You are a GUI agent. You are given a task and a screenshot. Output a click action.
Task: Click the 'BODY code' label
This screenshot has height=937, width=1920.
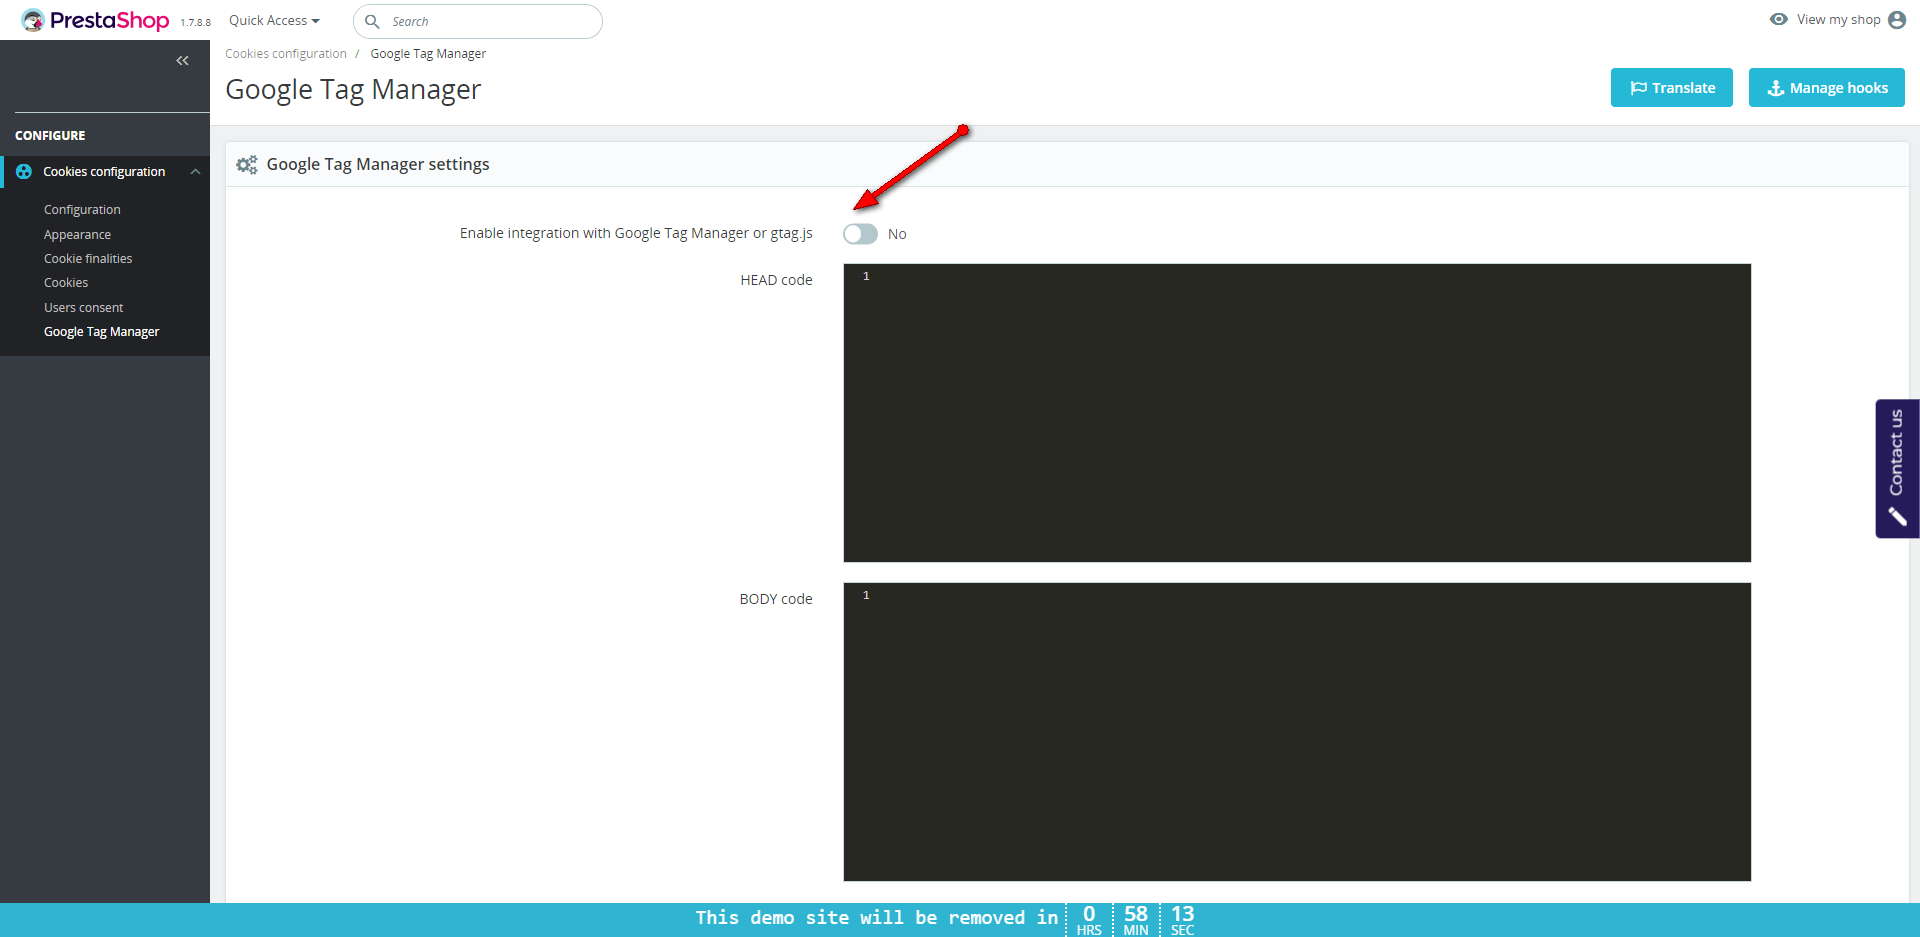[776, 599]
